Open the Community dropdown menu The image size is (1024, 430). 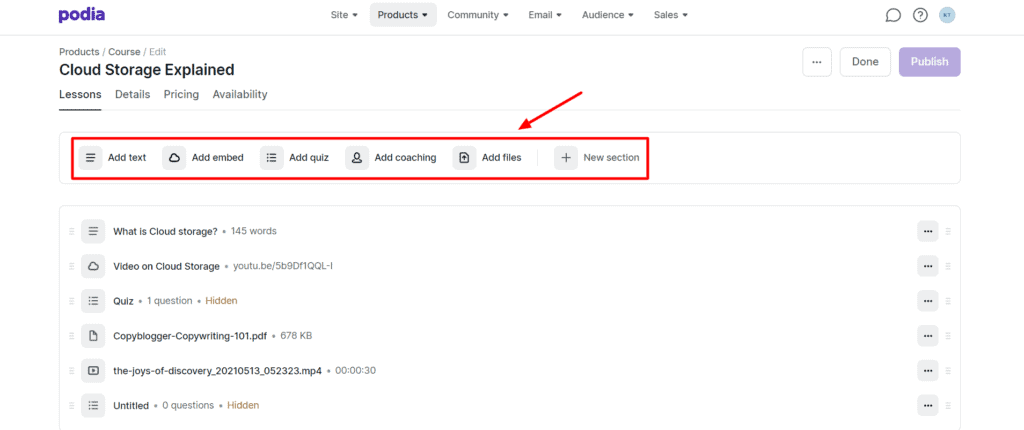coord(478,15)
